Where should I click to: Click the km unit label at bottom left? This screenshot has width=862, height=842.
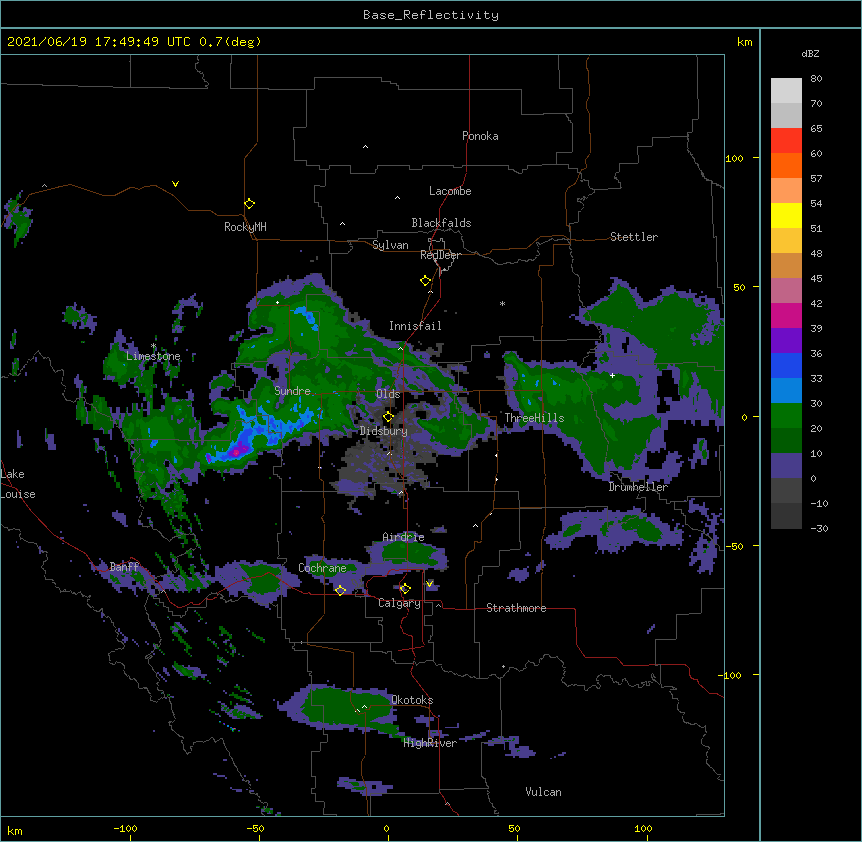15,831
